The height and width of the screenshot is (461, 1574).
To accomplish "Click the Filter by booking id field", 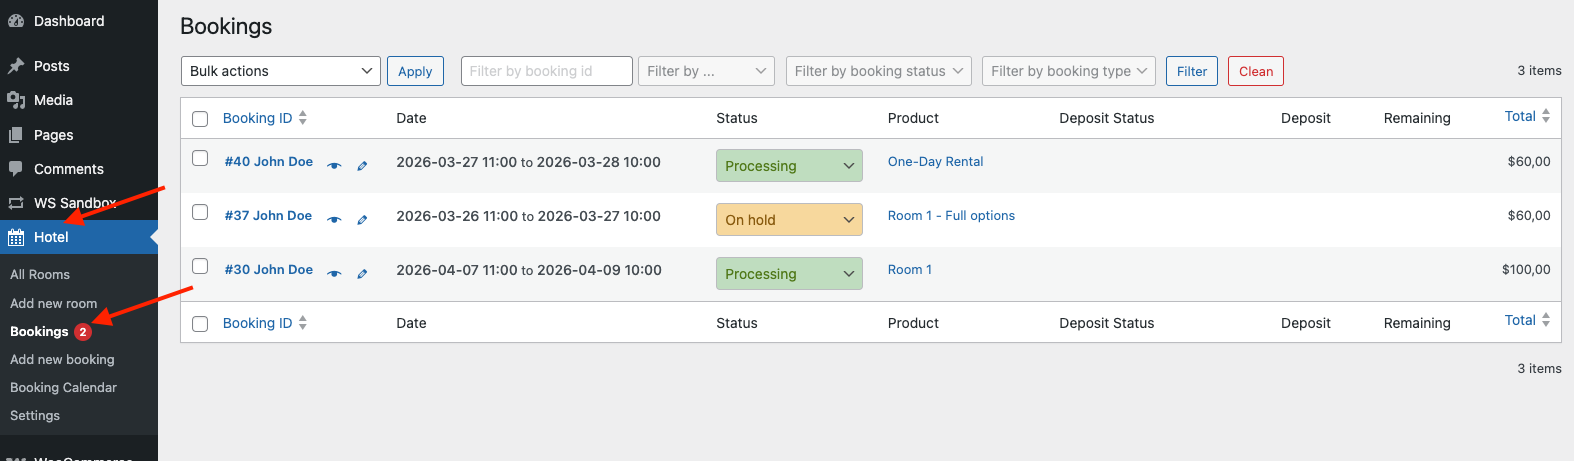I will [546, 71].
